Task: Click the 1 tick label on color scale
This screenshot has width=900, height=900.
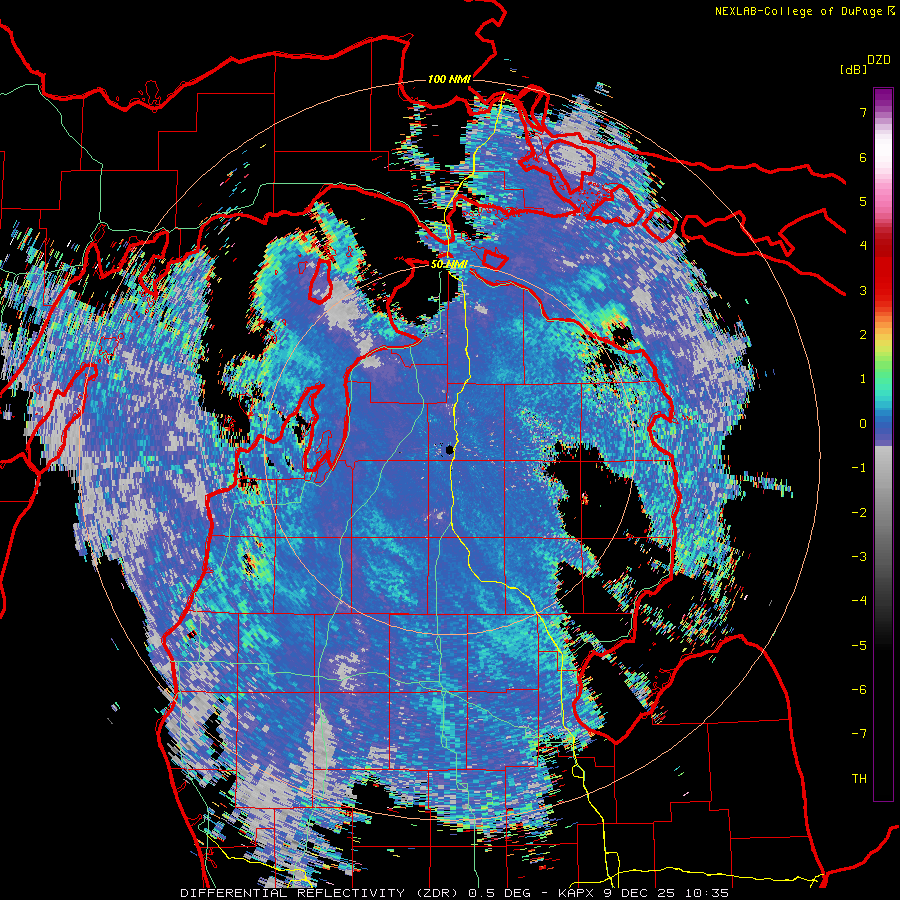Action: [863, 379]
